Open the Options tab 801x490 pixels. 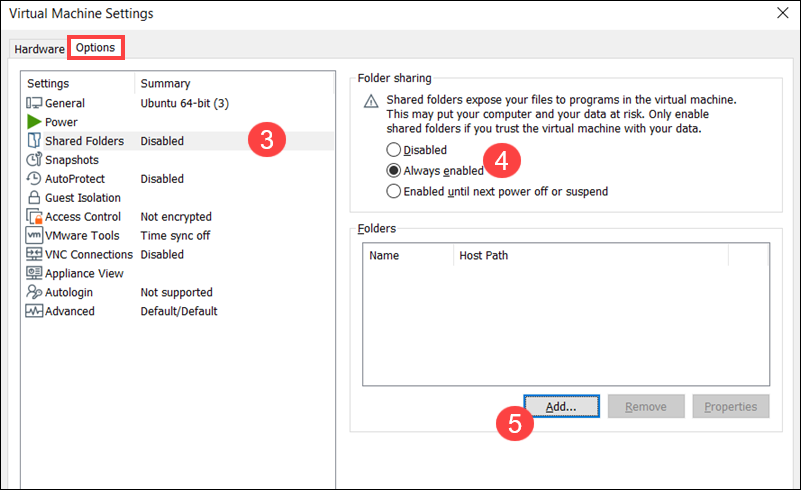[98, 47]
